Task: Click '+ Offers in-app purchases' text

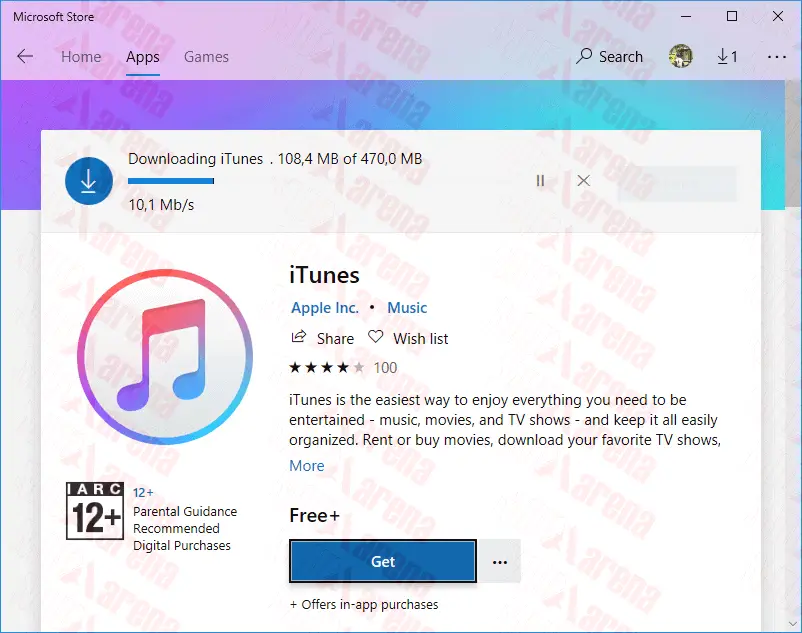Action: (364, 604)
